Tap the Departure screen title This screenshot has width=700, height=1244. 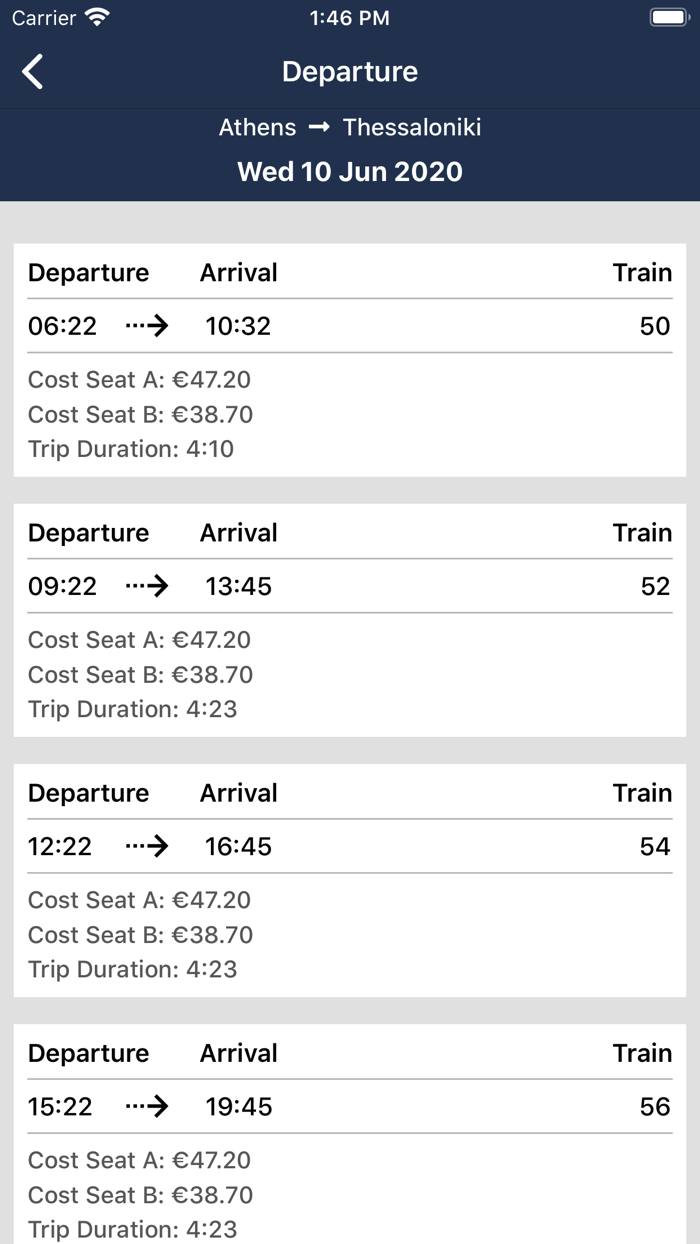pos(350,72)
